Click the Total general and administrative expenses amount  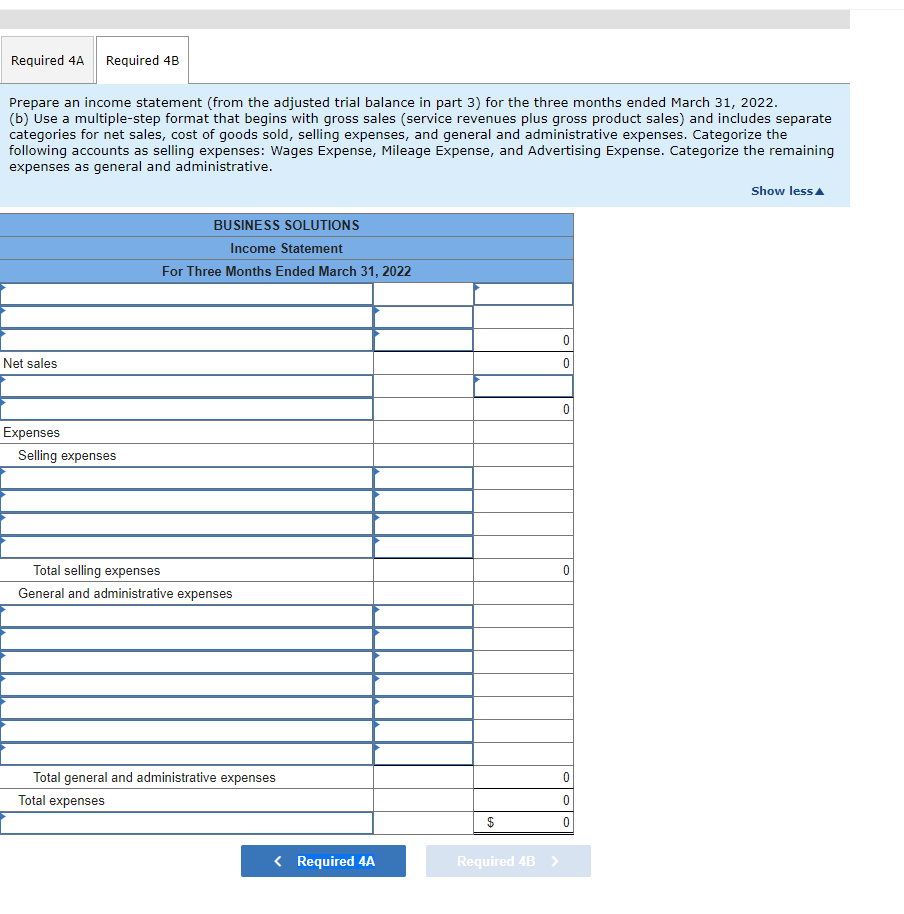523,777
